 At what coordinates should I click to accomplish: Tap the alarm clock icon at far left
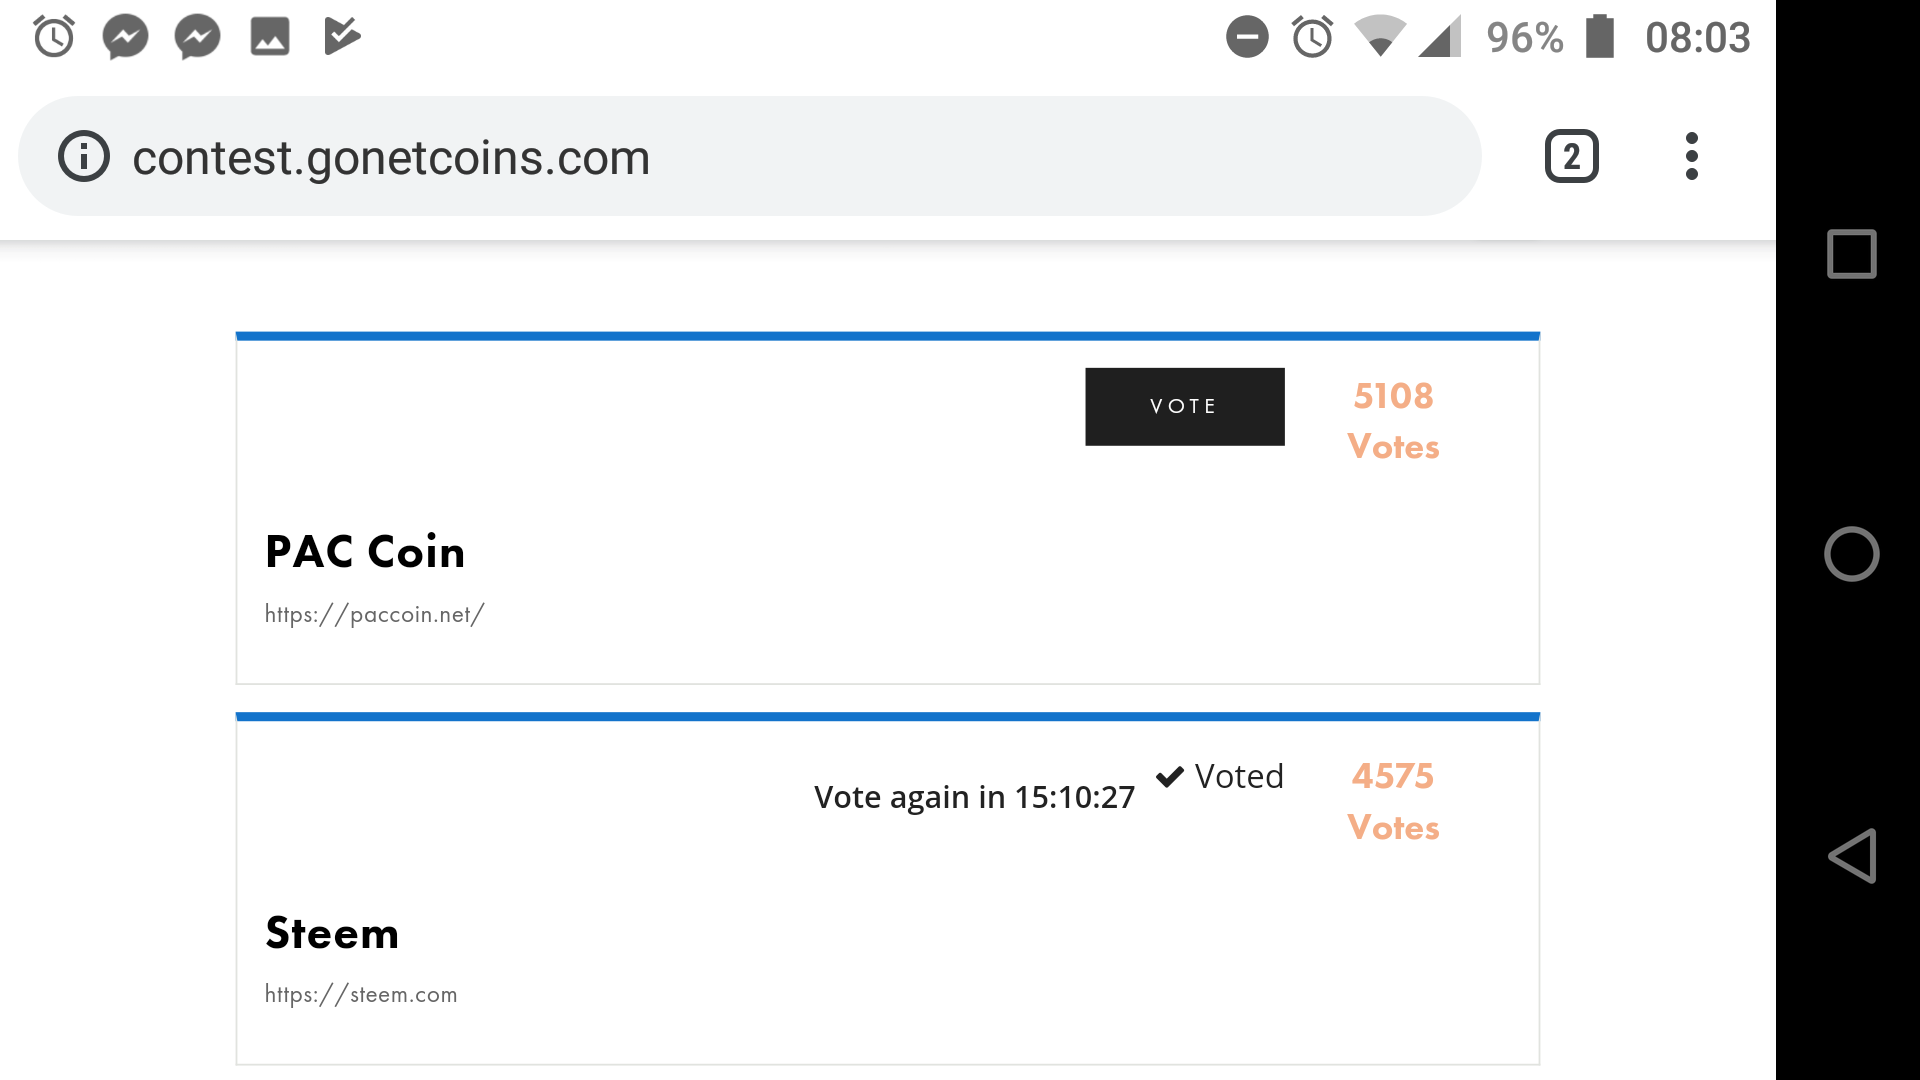(x=54, y=38)
